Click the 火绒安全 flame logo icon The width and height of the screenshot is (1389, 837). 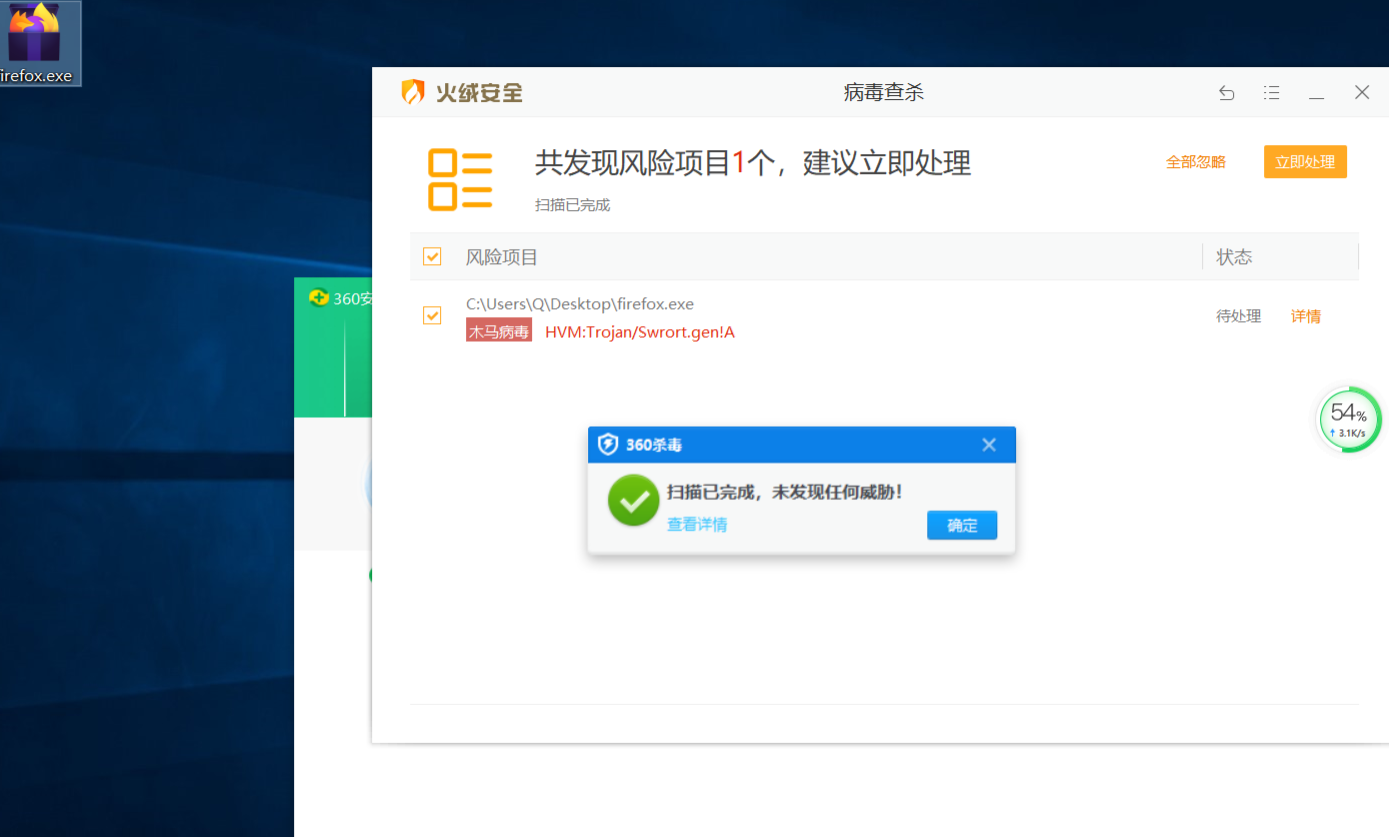point(413,92)
